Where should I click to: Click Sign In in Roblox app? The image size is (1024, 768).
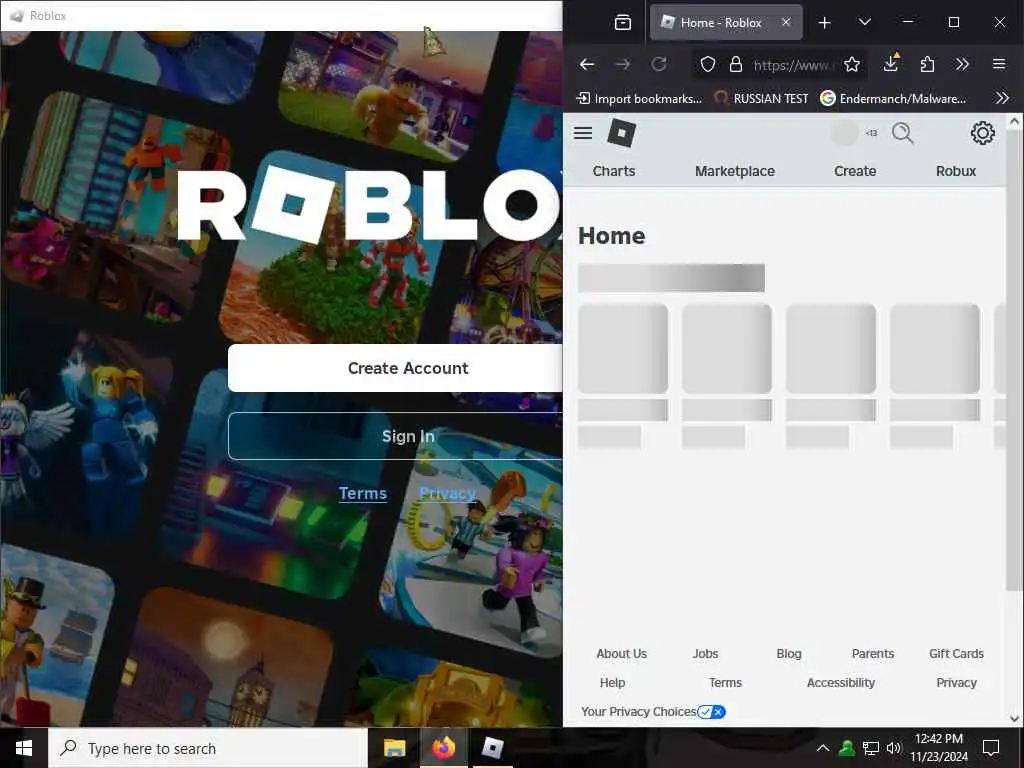[395, 436]
